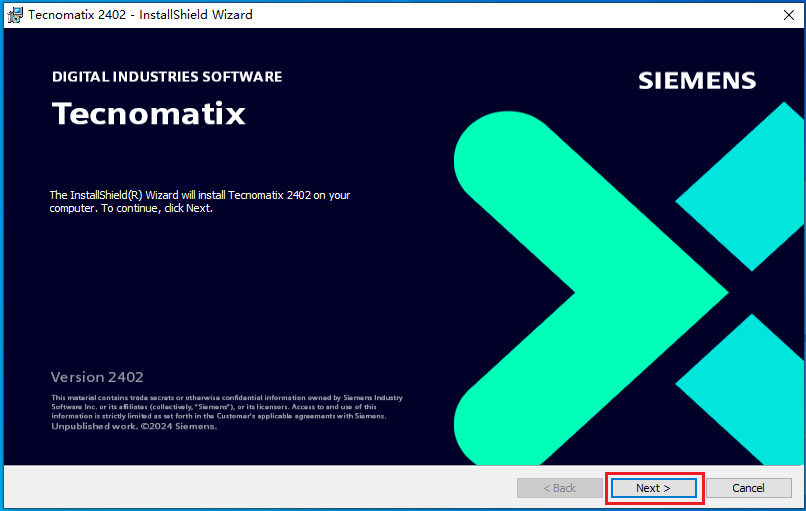Click the DIGITAL INDUSTRIES SOFTWARE text
This screenshot has height=511, width=806.
166,77
